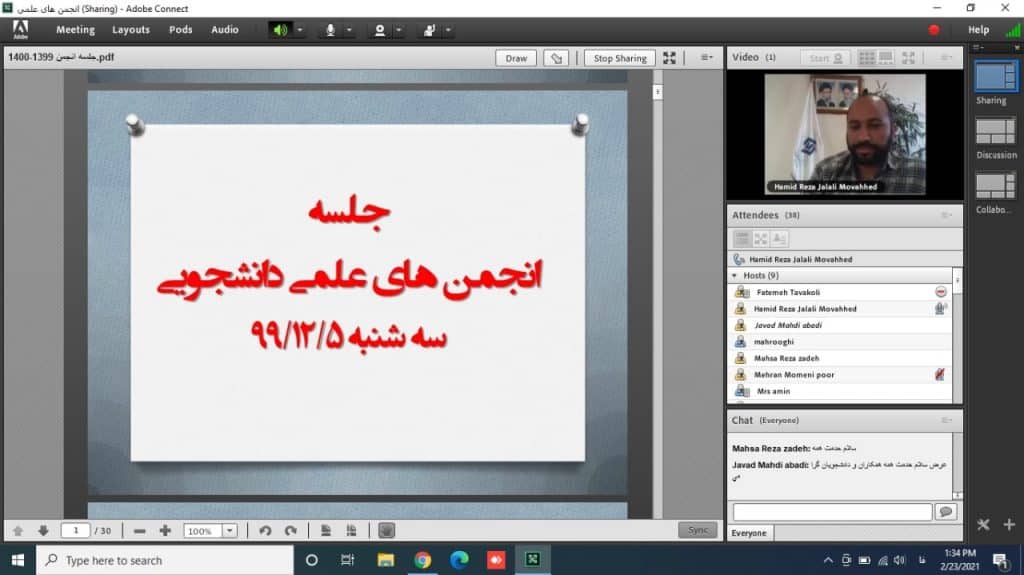Click the Stop Sharing button

(620, 58)
